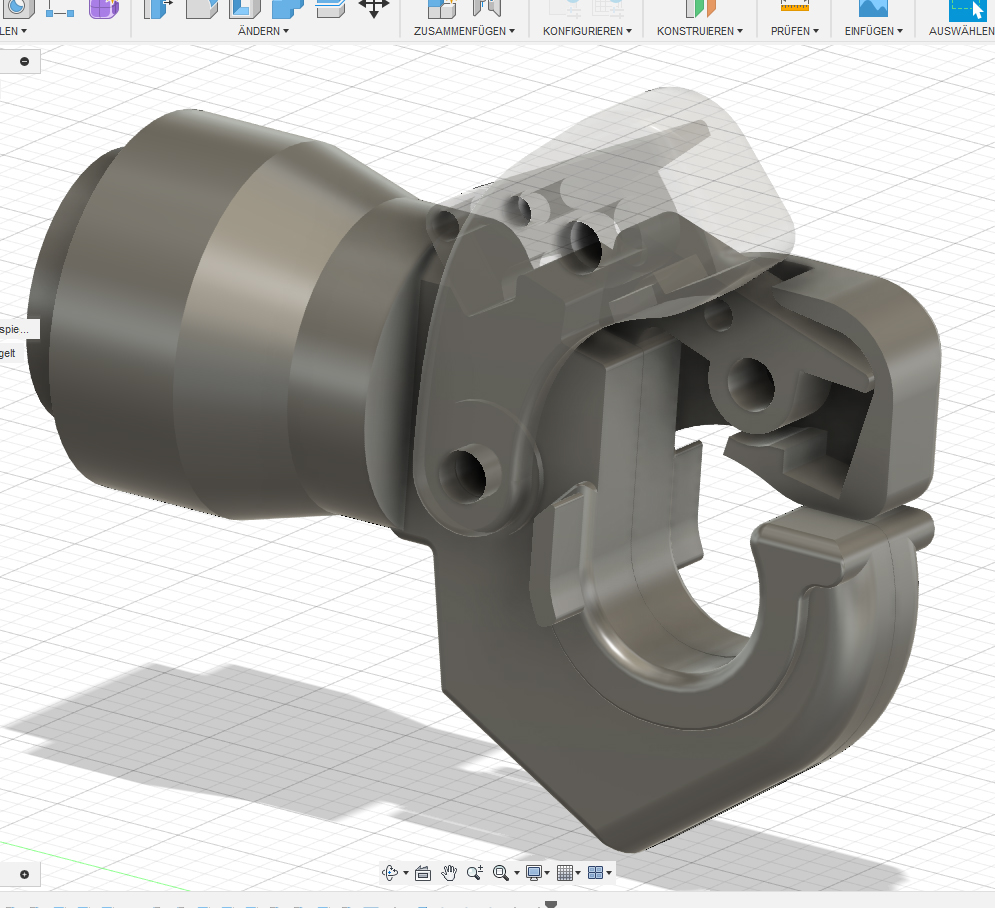Expand the Grid and Snaps dropdown arrow
This screenshot has height=908, width=995.
[x=578, y=874]
